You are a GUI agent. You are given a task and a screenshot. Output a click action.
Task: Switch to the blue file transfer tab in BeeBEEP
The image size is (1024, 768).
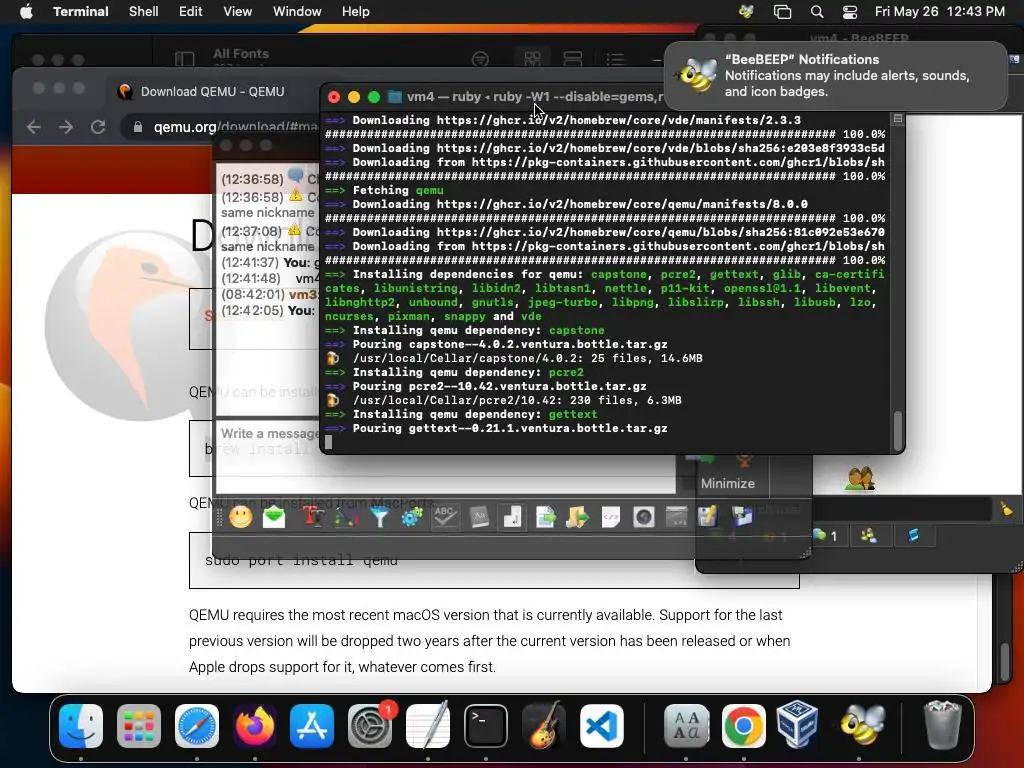tap(913, 536)
